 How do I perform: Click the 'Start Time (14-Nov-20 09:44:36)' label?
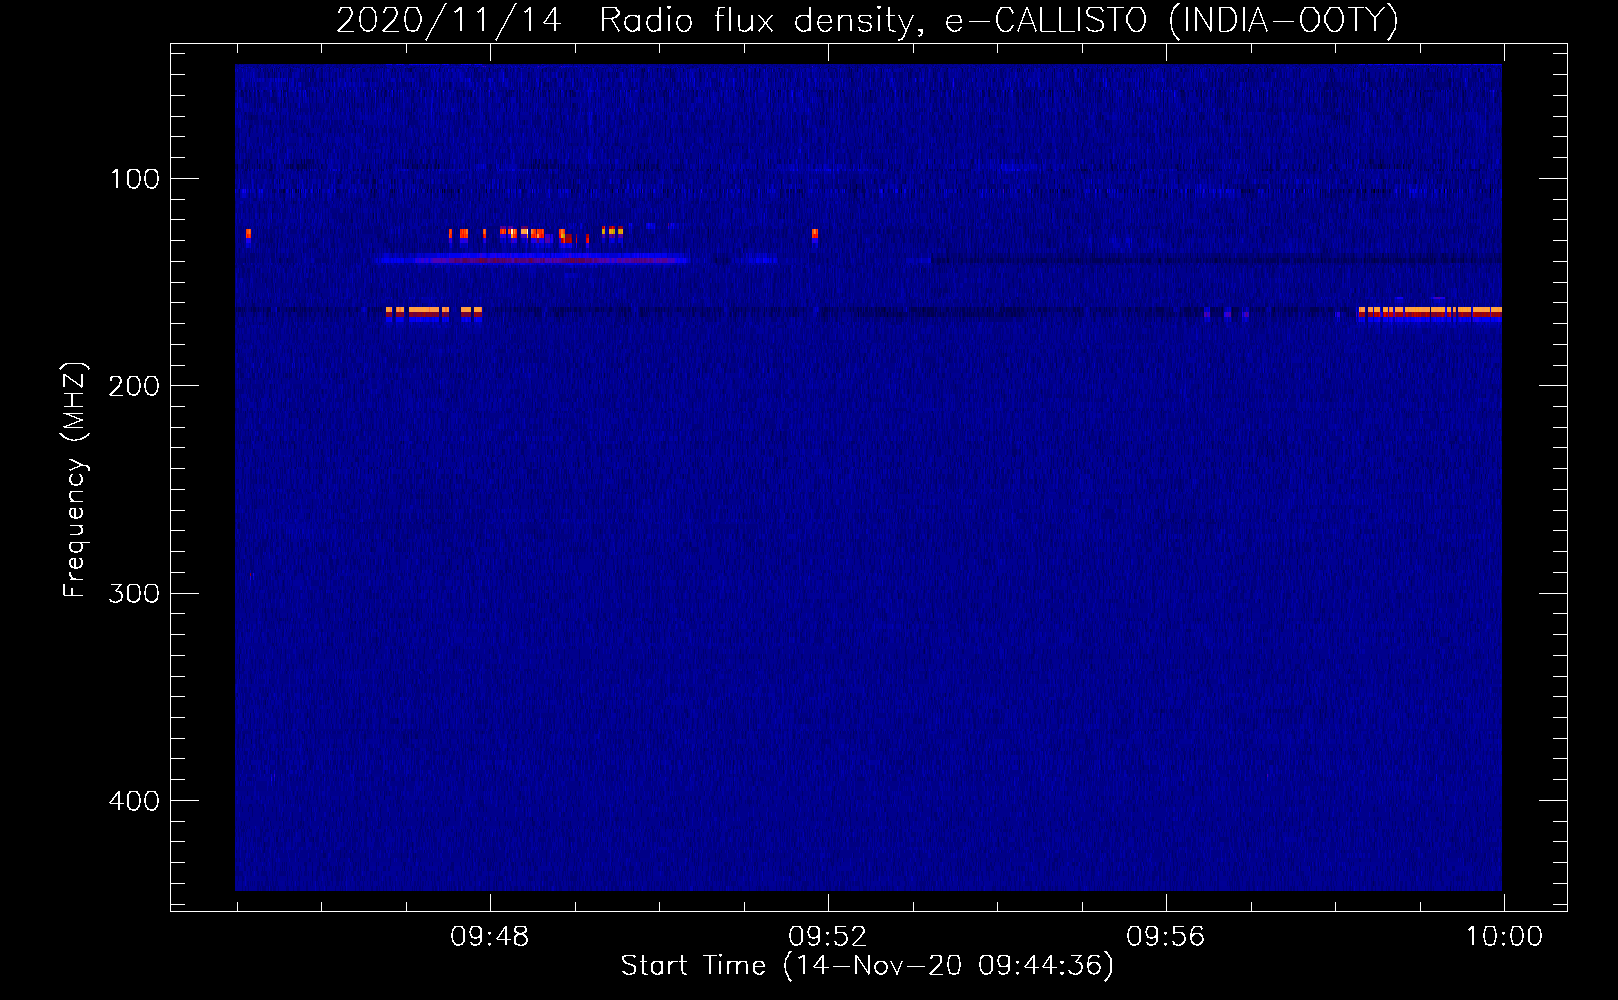(867, 966)
